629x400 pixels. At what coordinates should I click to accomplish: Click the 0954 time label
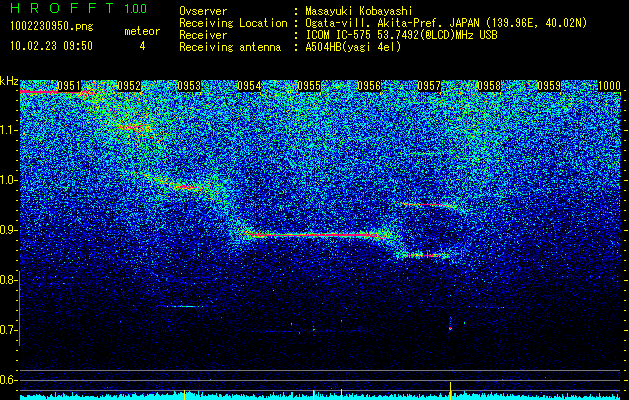coord(249,86)
